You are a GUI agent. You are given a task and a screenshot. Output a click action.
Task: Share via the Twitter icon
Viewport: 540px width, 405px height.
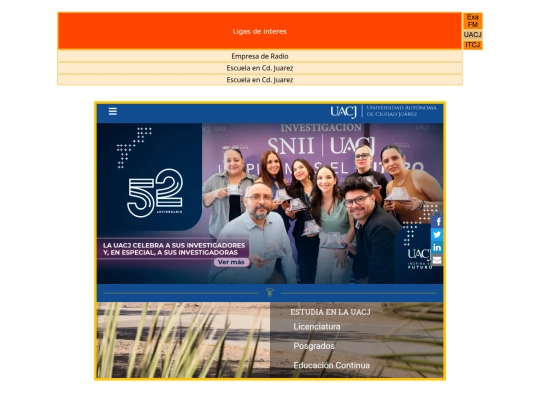pos(437,235)
